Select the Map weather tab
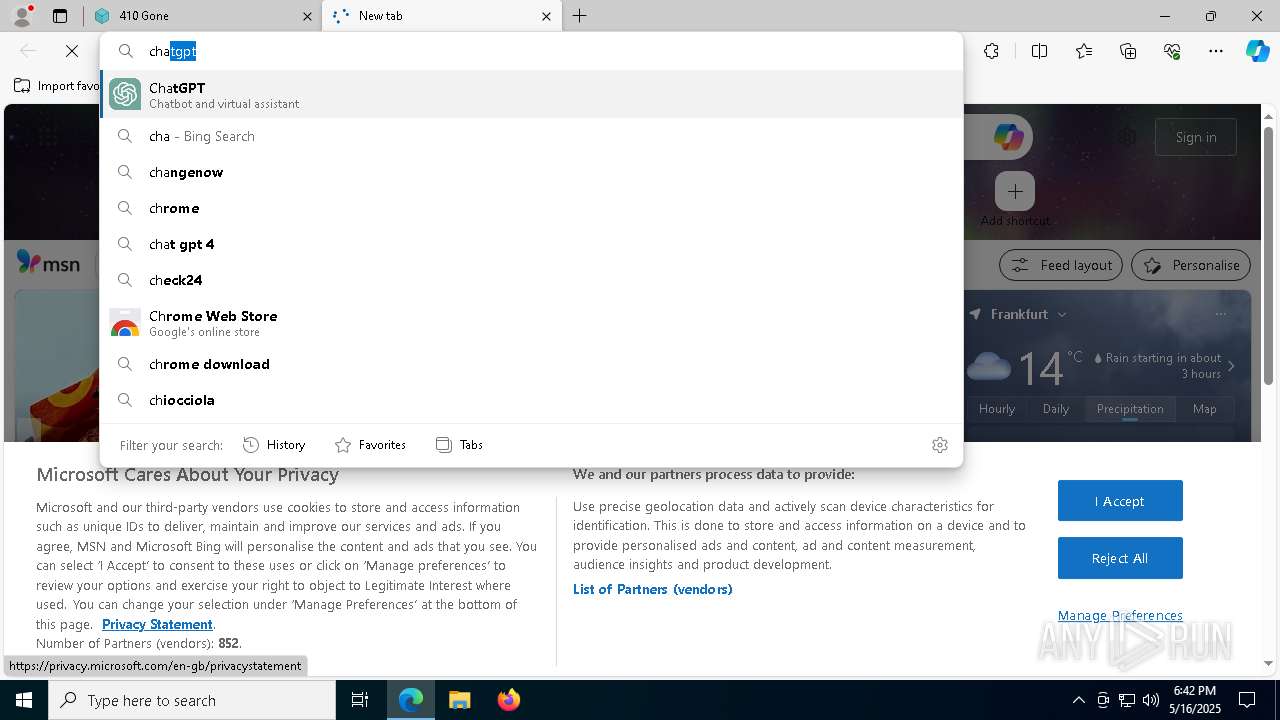The width and height of the screenshot is (1280, 720). [1205, 409]
